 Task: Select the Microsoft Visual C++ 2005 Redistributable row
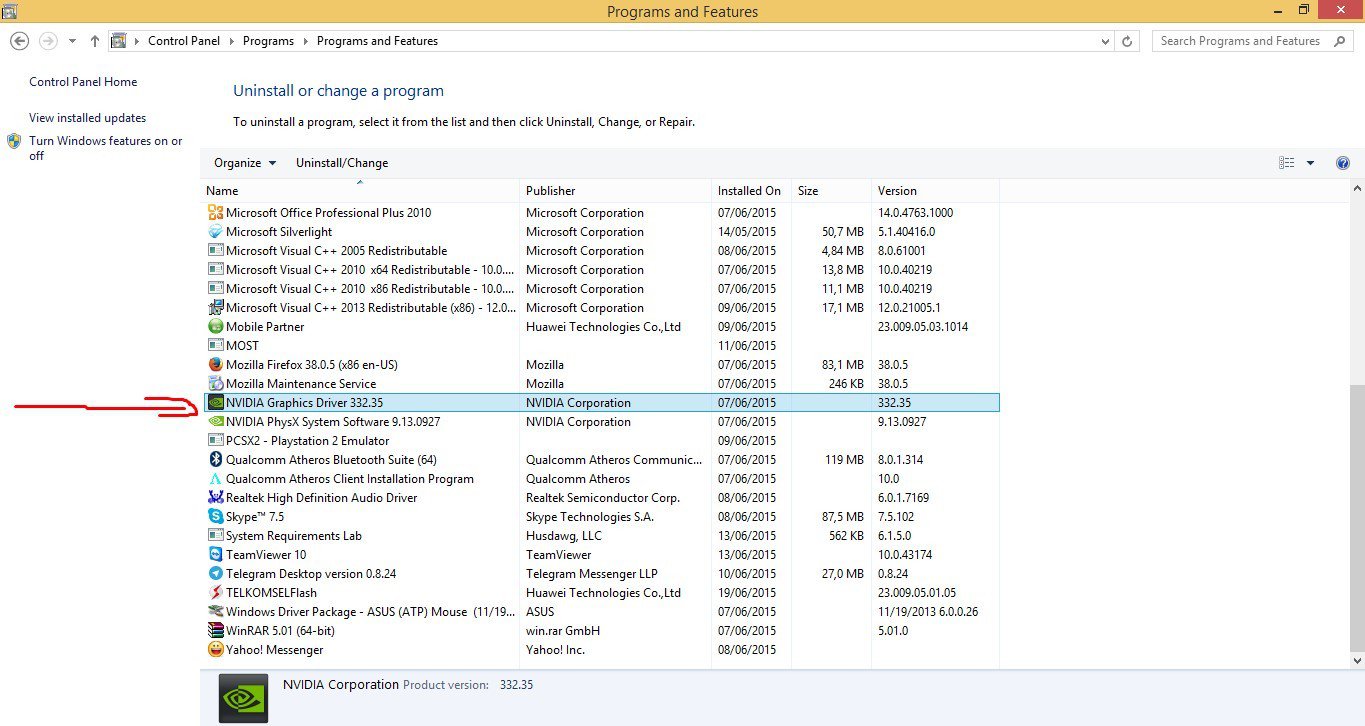tap(601, 251)
